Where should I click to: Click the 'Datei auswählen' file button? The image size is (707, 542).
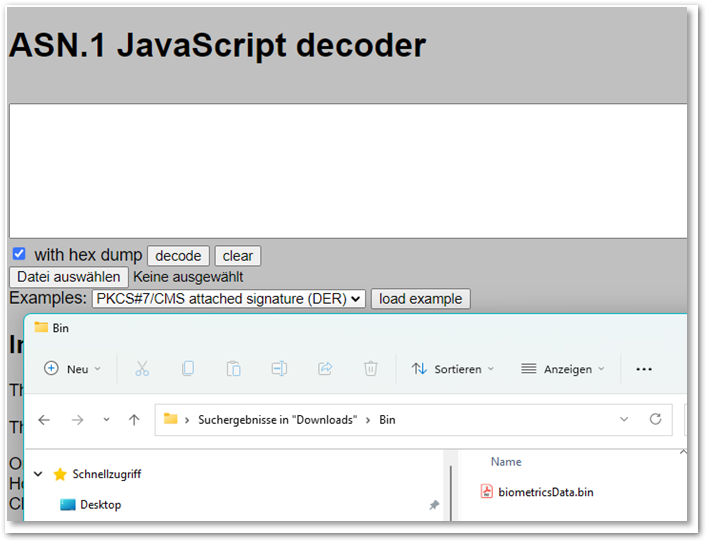point(69,277)
